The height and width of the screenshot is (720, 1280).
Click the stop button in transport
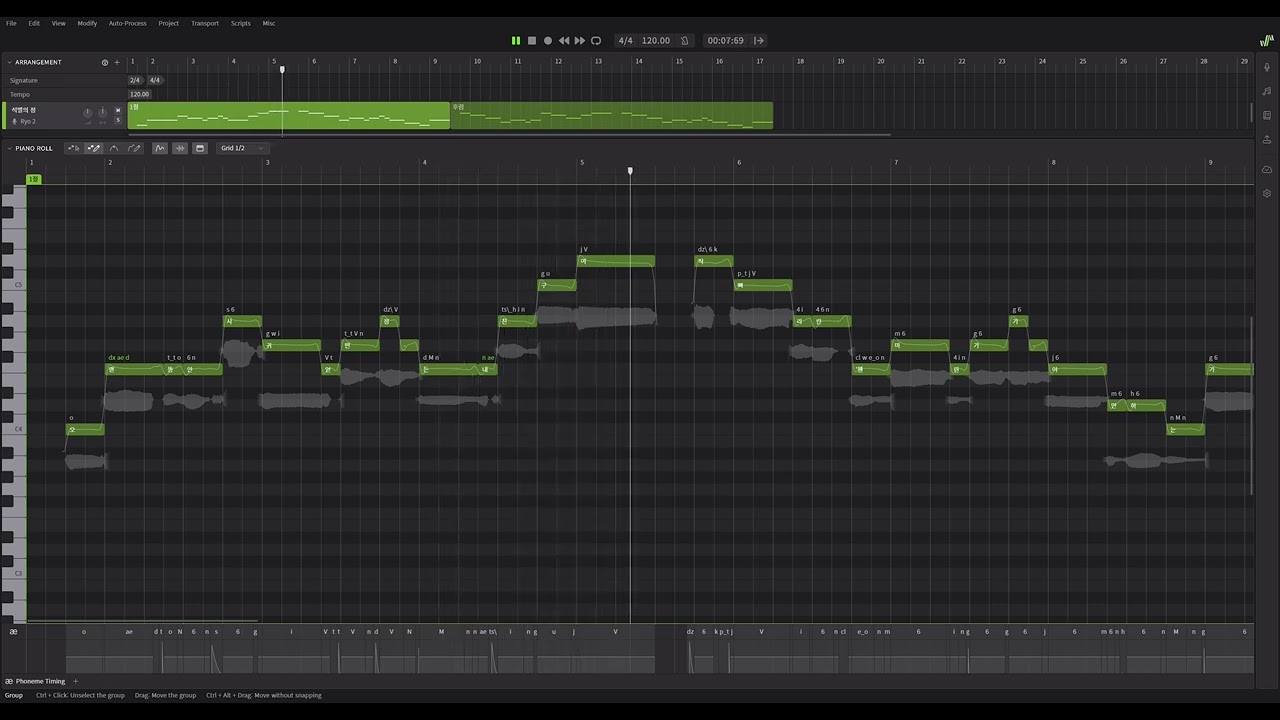532,41
